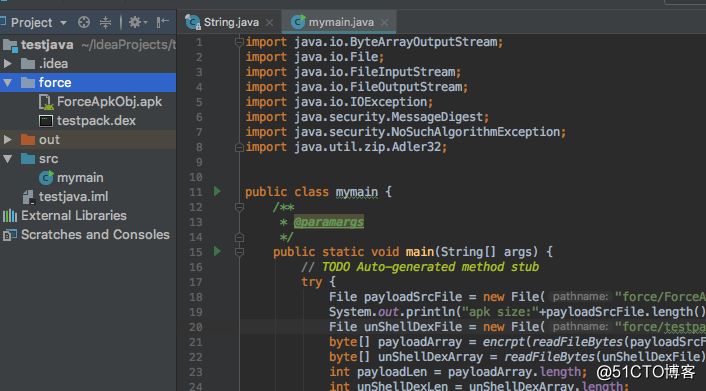This screenshot has height=391, width=706.
Task: Click the run gutter icon beside class mymain
Action: click(217, 191)
